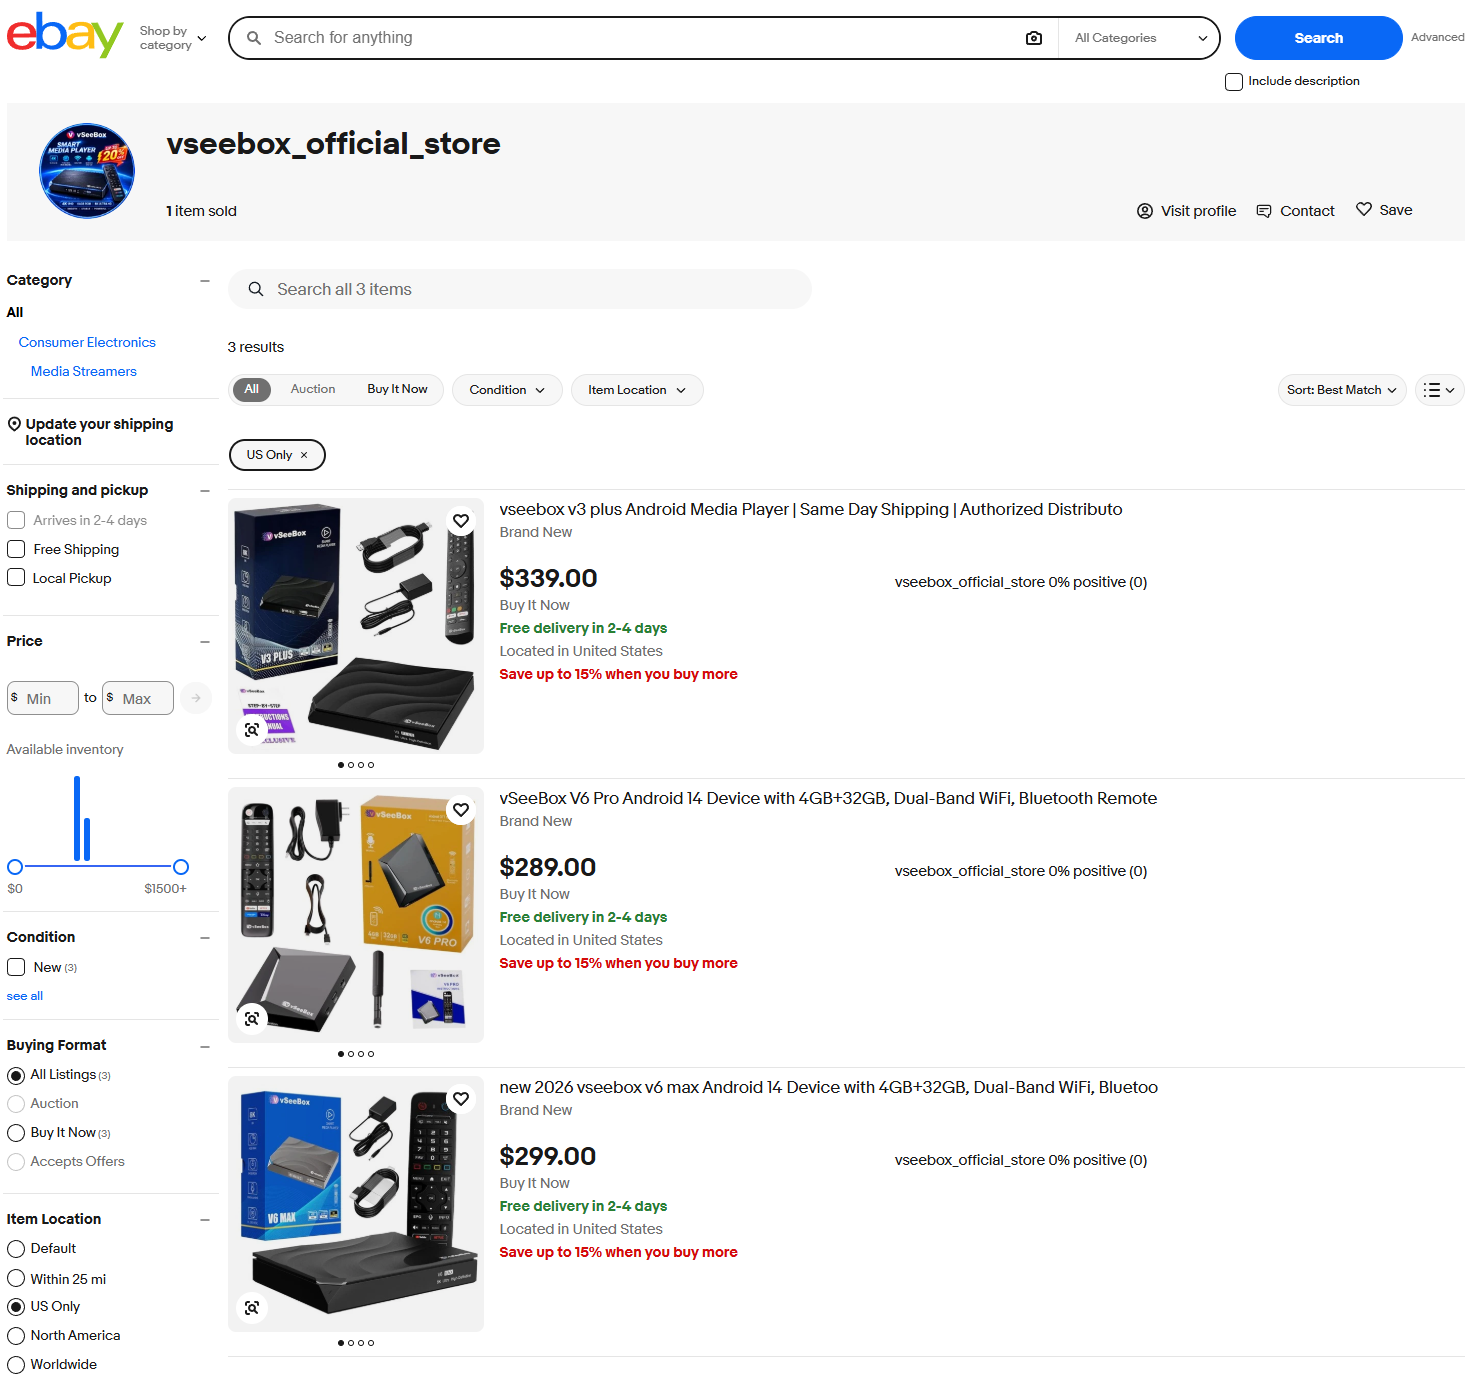1467x1384 pixels.
Task: Contact the seller
Action: 1295,211
